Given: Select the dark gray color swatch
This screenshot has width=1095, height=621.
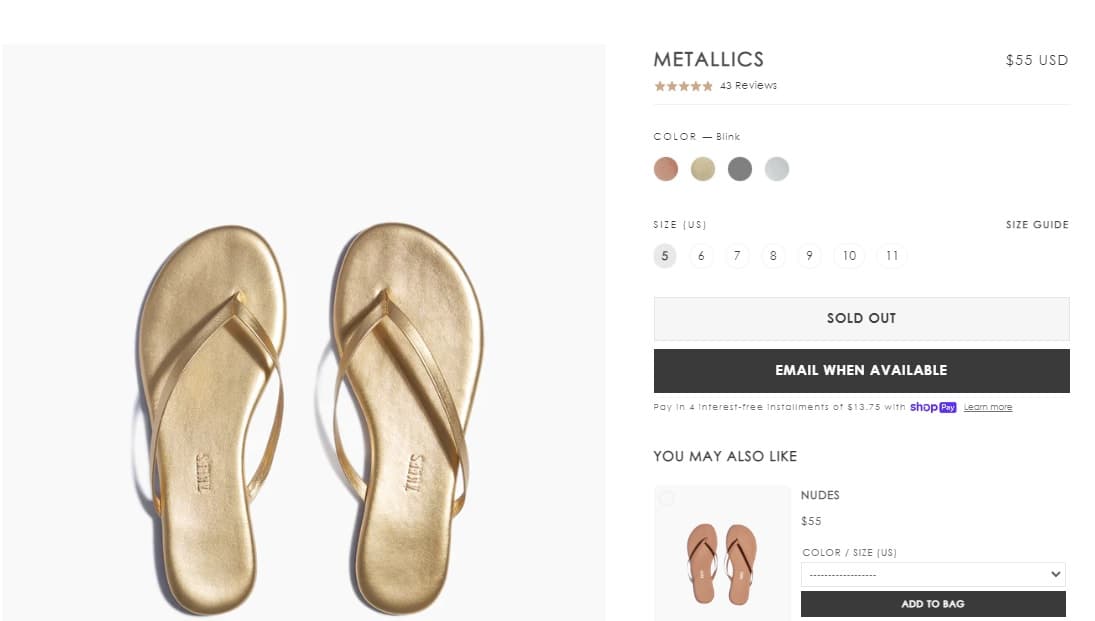Looking at the screenshot, I should [x=740, y=169].
